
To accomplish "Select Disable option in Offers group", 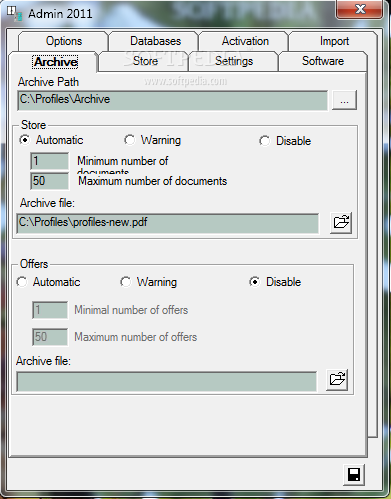I will (275, 282).
